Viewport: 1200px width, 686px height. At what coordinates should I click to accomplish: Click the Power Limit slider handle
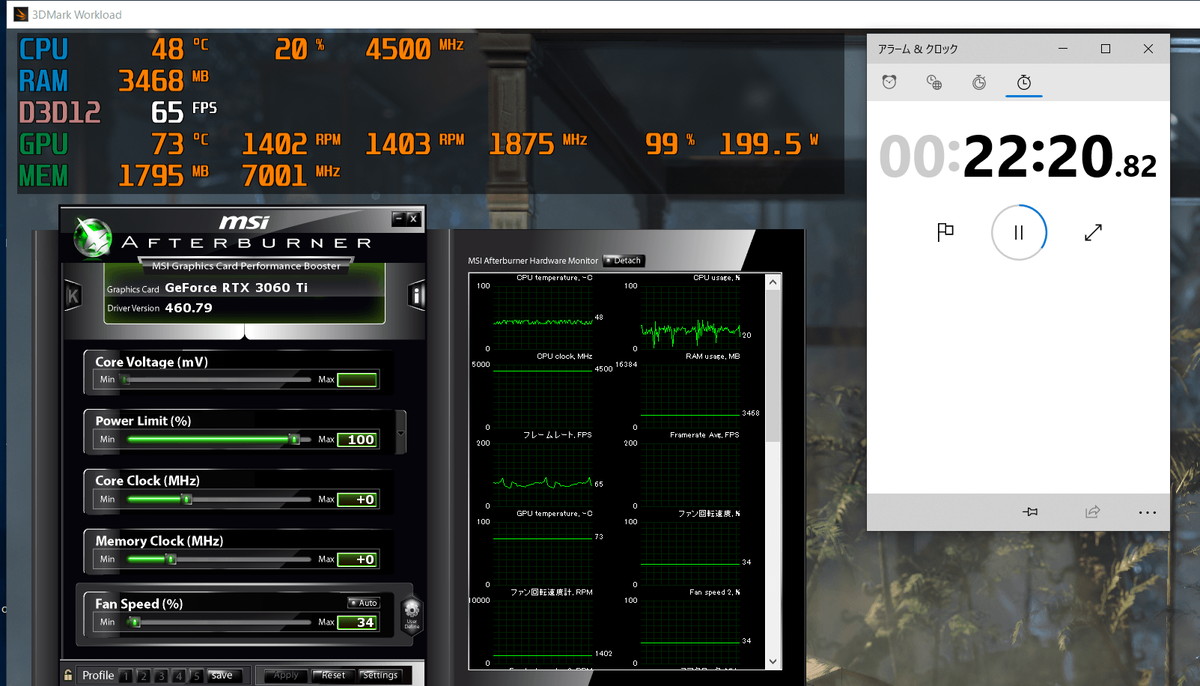point(294,439)
